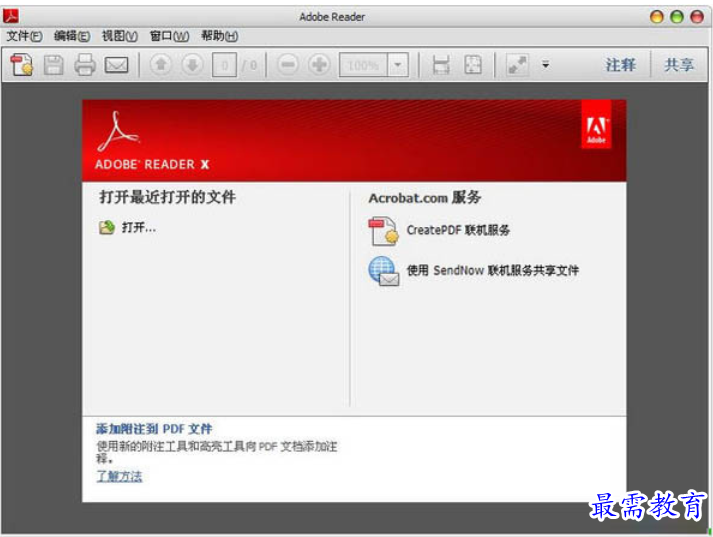The image size is (713, 537).
Task: Click 使用 SendNow 联机服务共享文件 link
Action: point(492,271)
